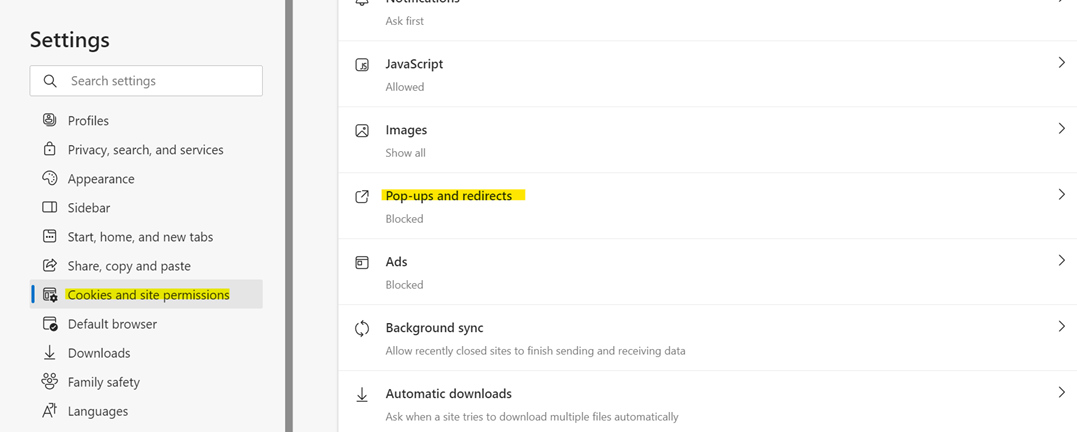Click the Ads permission icon
Viewport: 1077px width, 432px height.
362,263
